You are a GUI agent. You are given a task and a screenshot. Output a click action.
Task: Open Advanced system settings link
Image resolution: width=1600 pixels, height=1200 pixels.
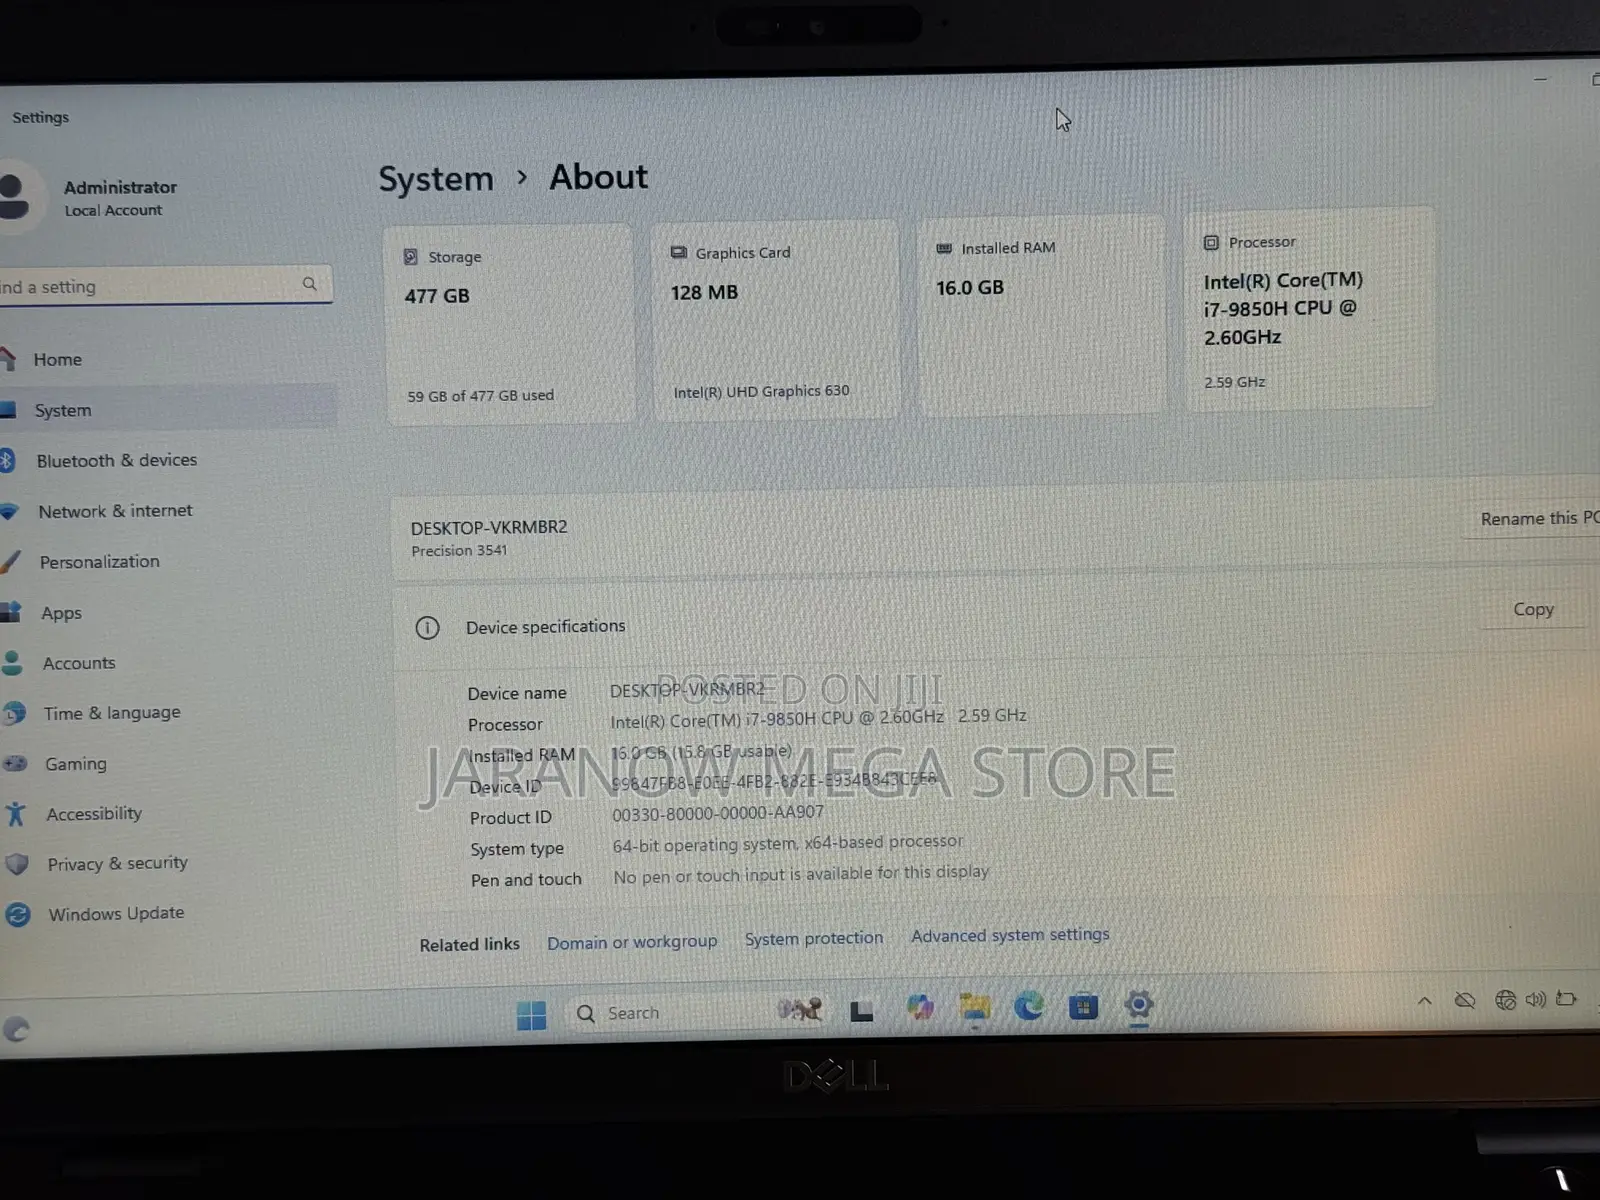[1010, 935]
